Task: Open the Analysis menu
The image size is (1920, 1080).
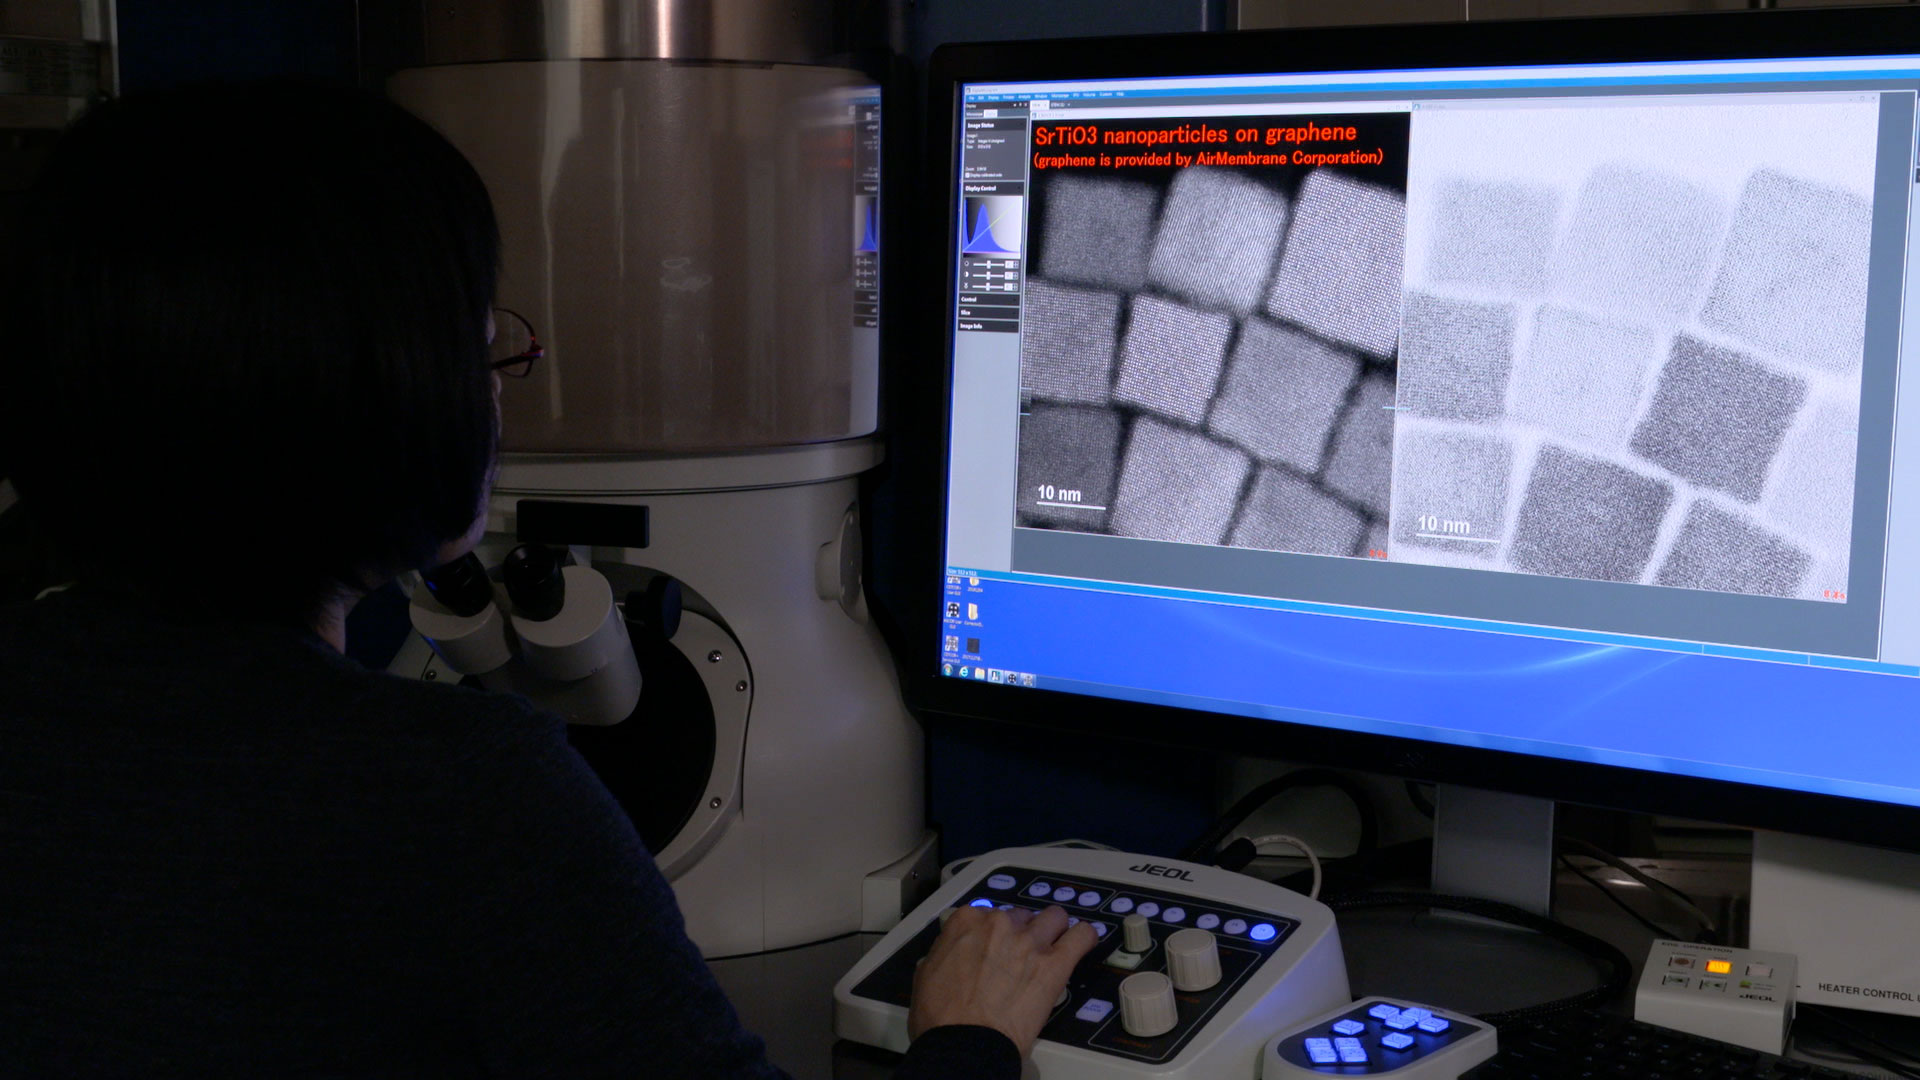Action: coord(1024,97)
